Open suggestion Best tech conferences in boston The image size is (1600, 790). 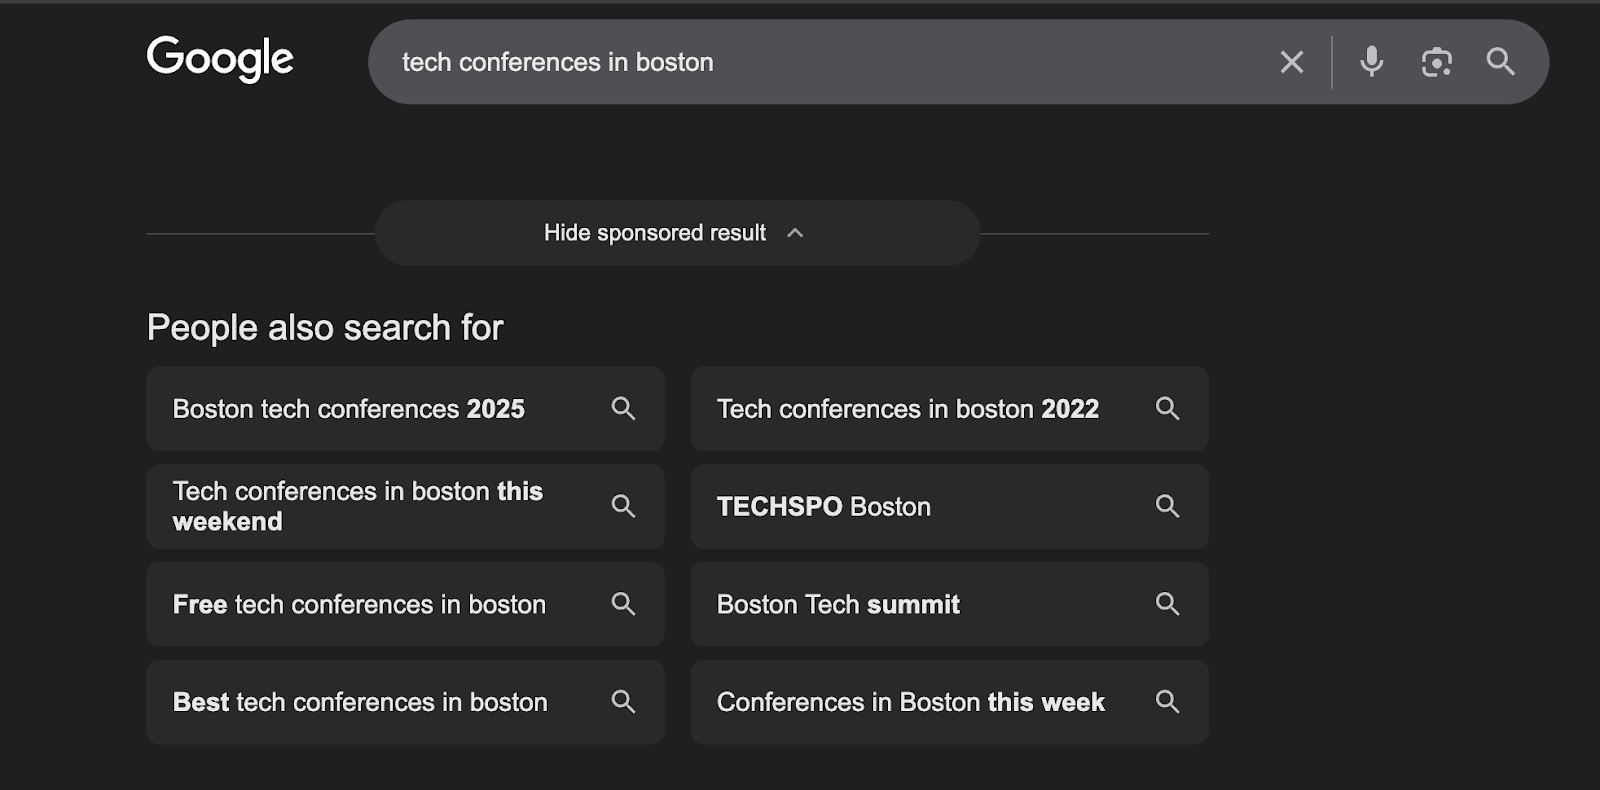[x=405, y=702]
